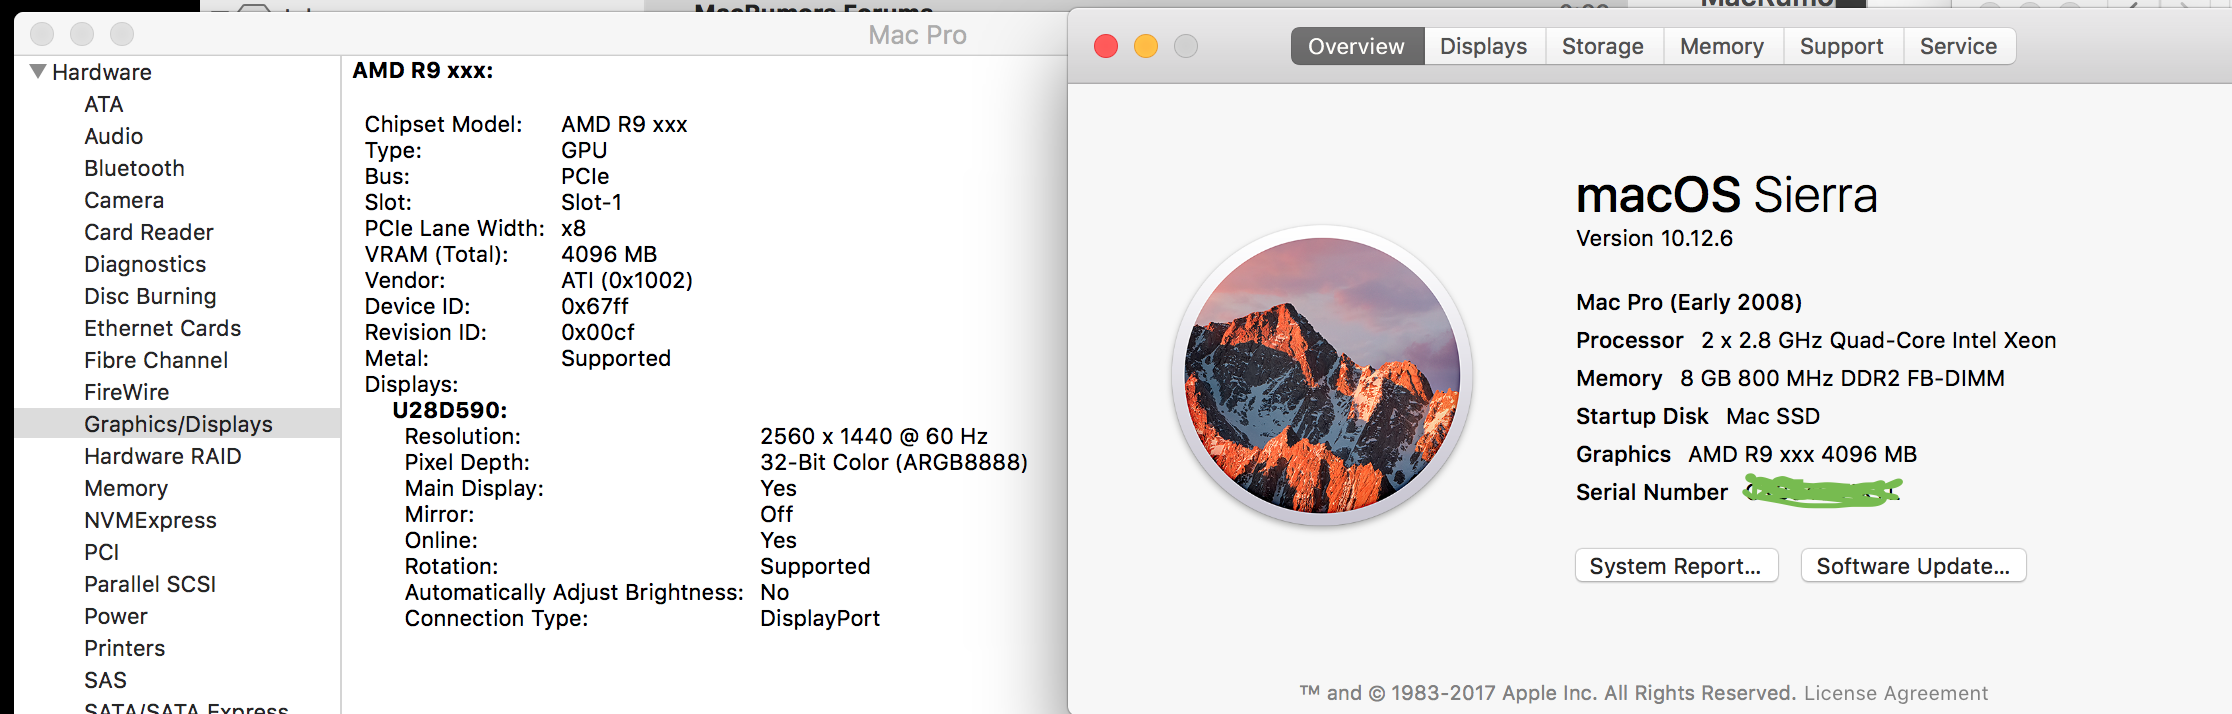
Task: Click the Processor 2 x 2.8 GHz Quad-Core text
Action: [x=1816, y=340]
